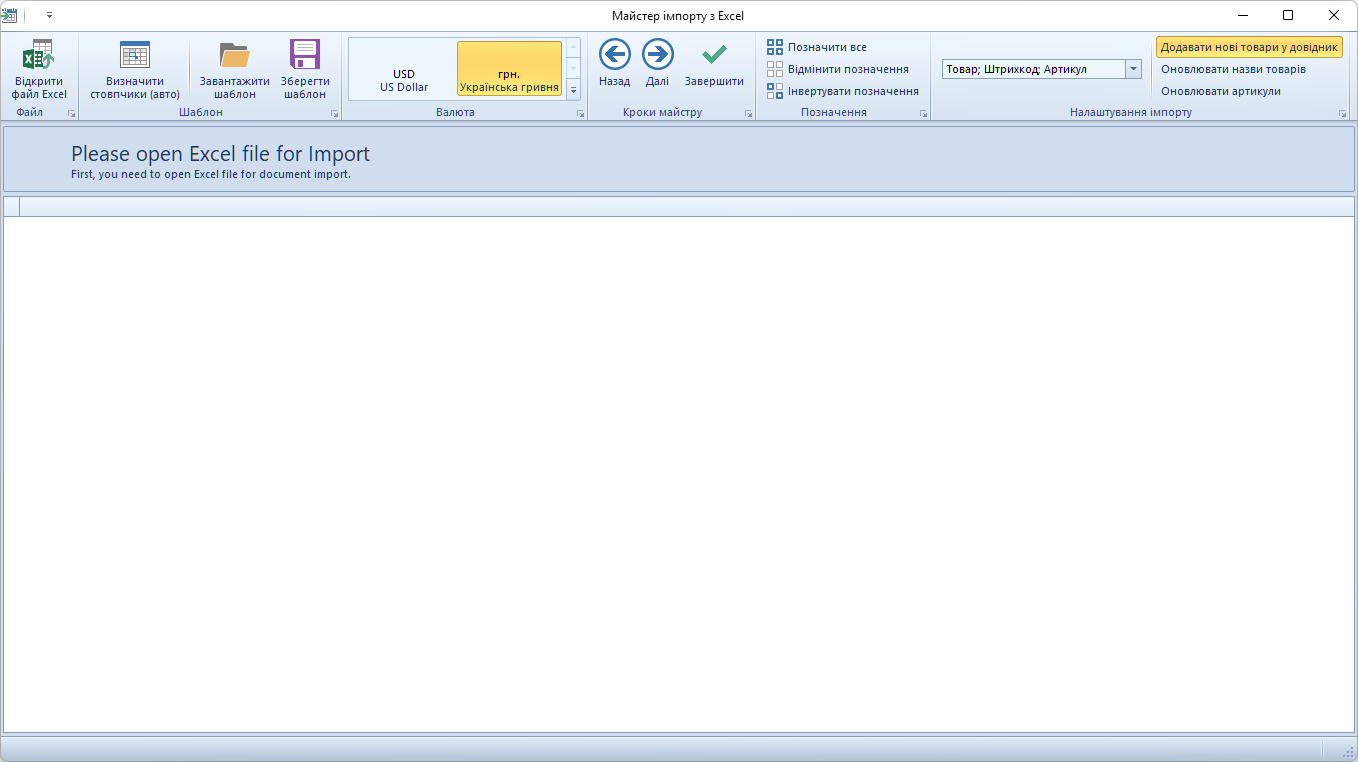This screenshot has height=762, width=1358.
Task: Open the Quick Access Toolbar customize dropdown
Action: point(49,15)
